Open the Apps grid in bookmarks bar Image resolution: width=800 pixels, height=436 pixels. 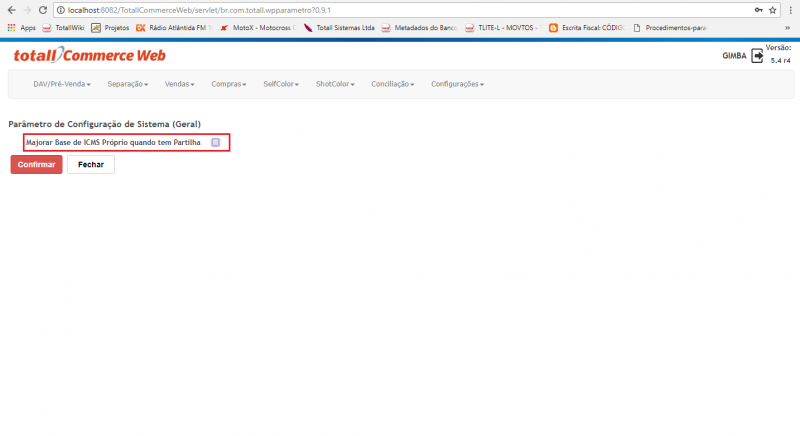(x=20, y=27)
